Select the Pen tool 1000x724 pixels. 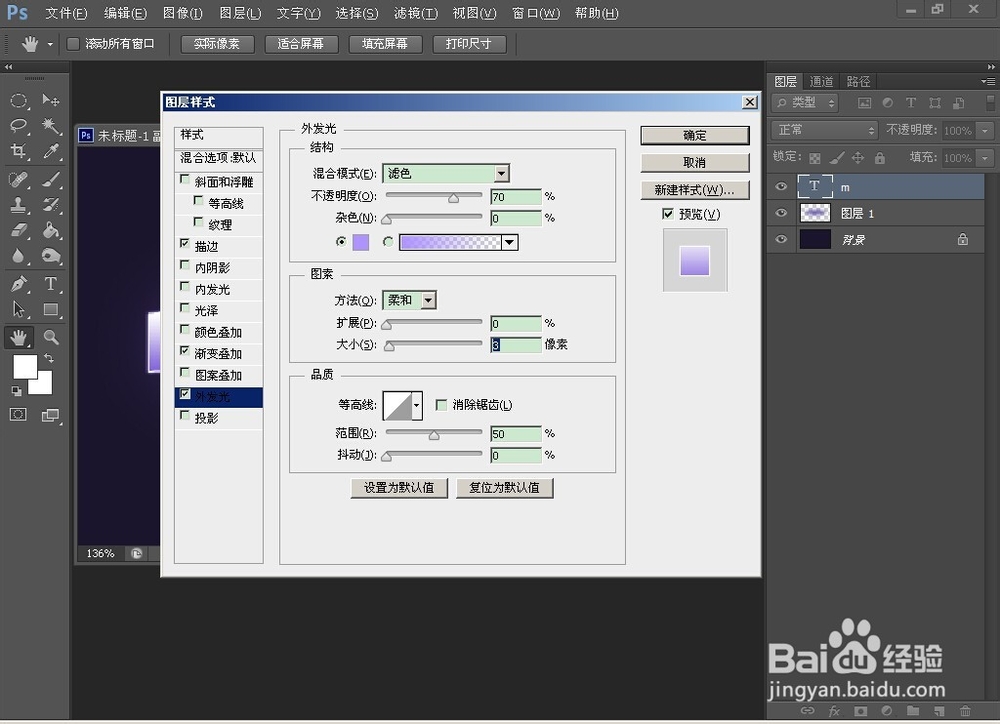click(18, 283)
